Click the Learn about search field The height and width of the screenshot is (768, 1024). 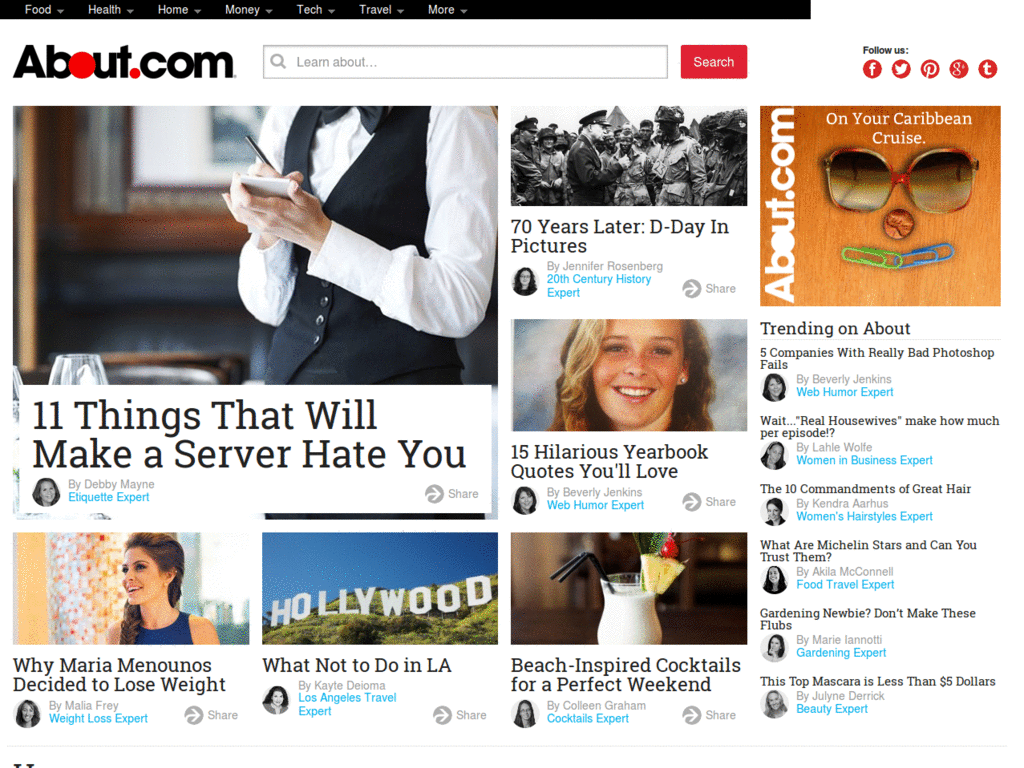(x=465, y=62)
